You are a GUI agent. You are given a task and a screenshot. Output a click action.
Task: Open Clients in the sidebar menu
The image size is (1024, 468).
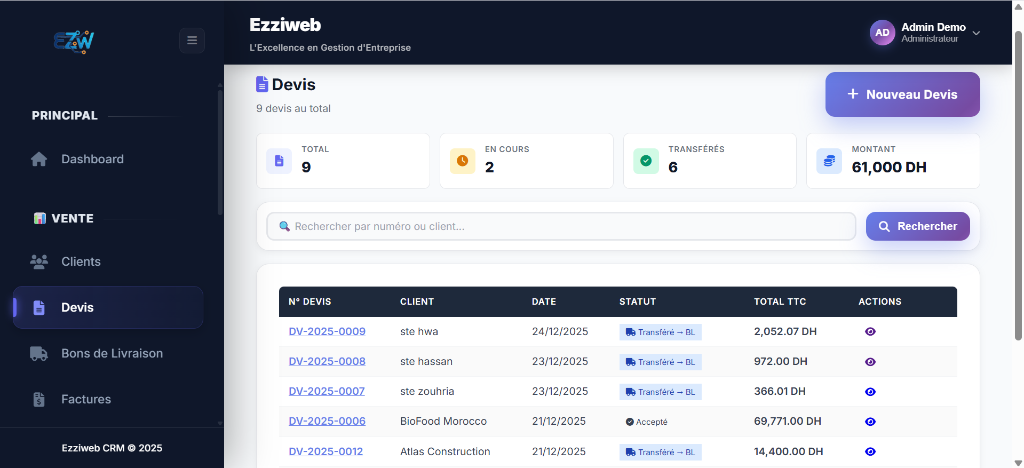108,262
